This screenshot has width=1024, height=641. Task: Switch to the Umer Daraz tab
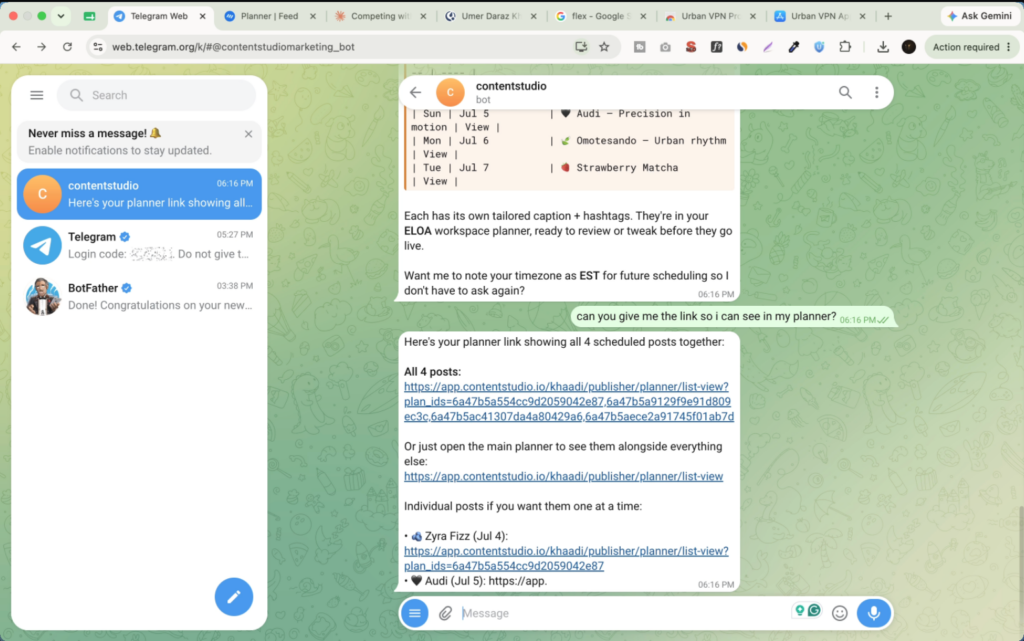[x=490, y=16]
